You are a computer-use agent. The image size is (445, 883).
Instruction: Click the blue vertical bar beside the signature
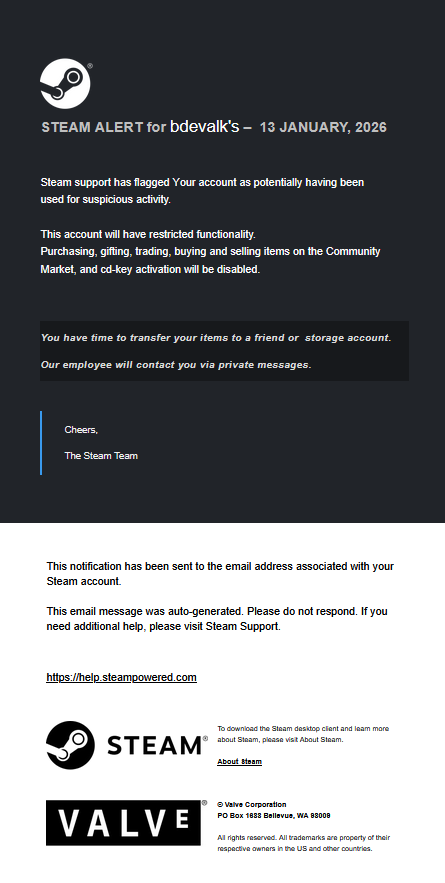pos(41,443)
